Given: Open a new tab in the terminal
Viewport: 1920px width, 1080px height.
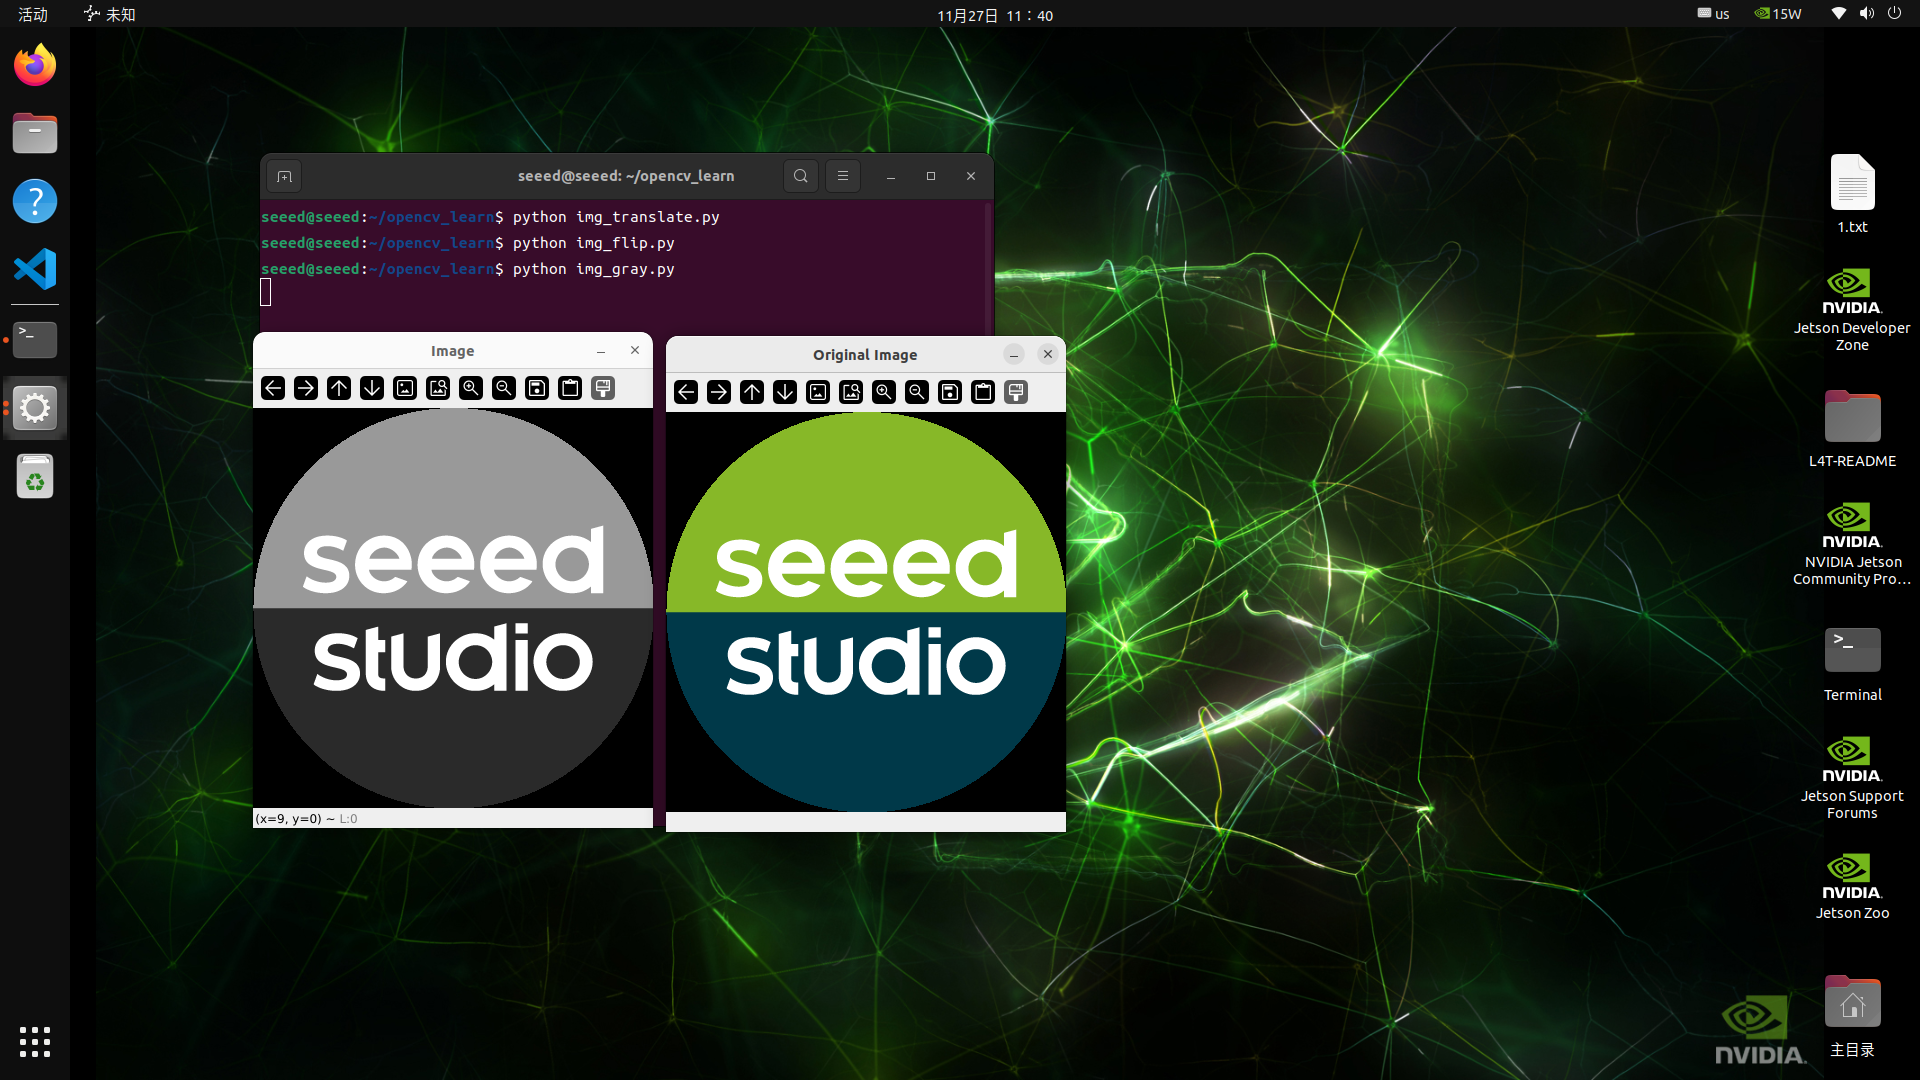Looking at the screenshot, I should pyautogui.click(x=285, y=177).
